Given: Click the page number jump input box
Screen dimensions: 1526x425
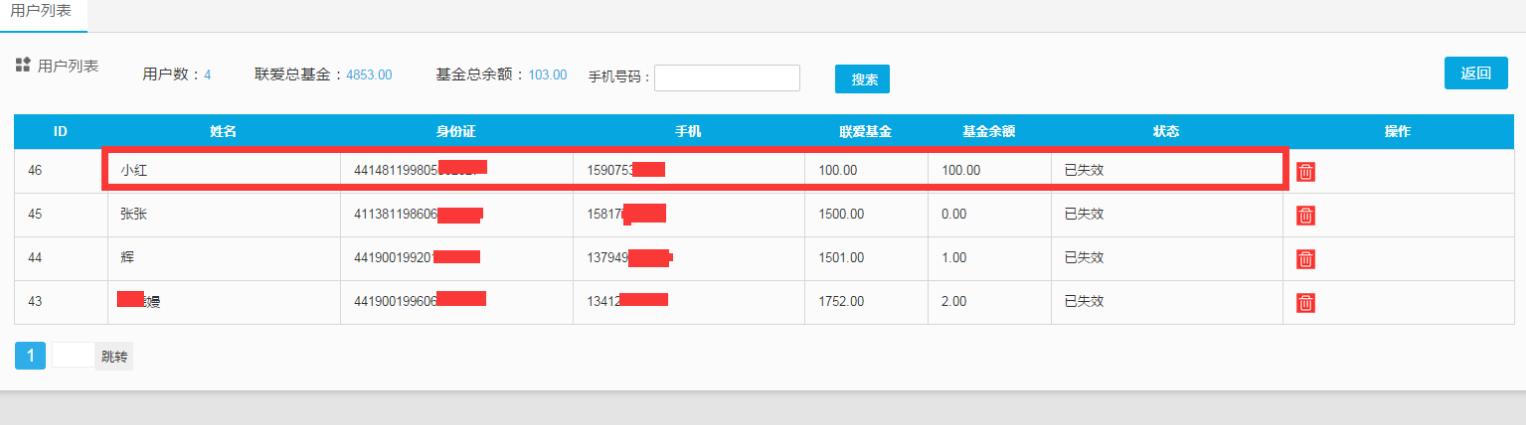Looking at the screenshot, I should tap(73, 356).
